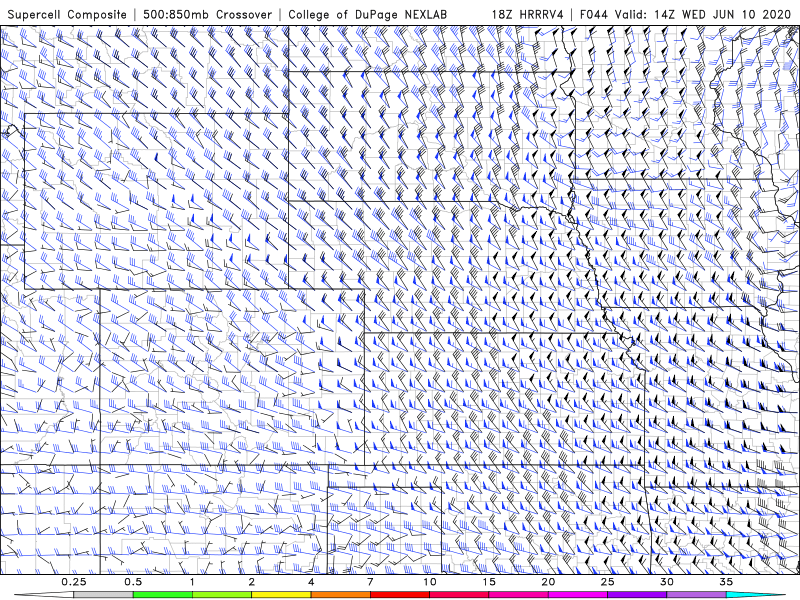
Task: Click the crimson swatch between 10 and 15
Action: (459, 595)
